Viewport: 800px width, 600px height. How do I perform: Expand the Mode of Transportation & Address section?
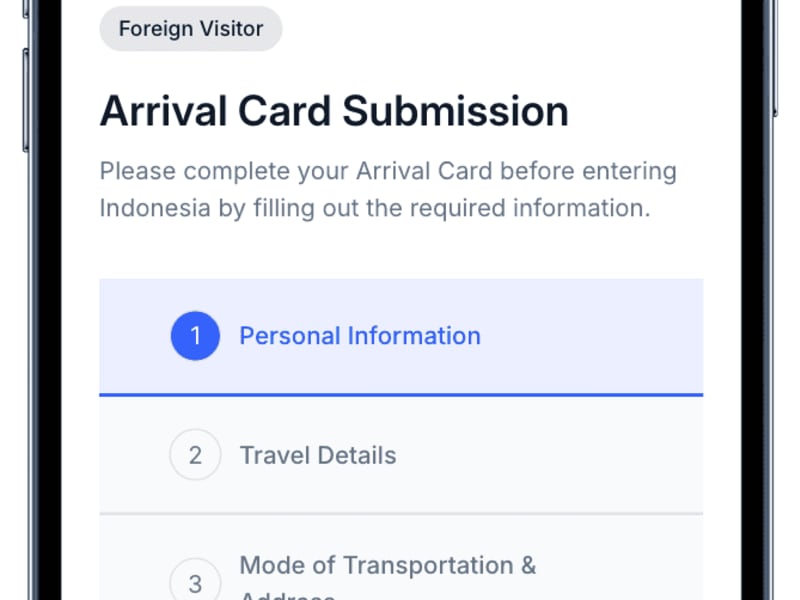click(x=389, y=565)
